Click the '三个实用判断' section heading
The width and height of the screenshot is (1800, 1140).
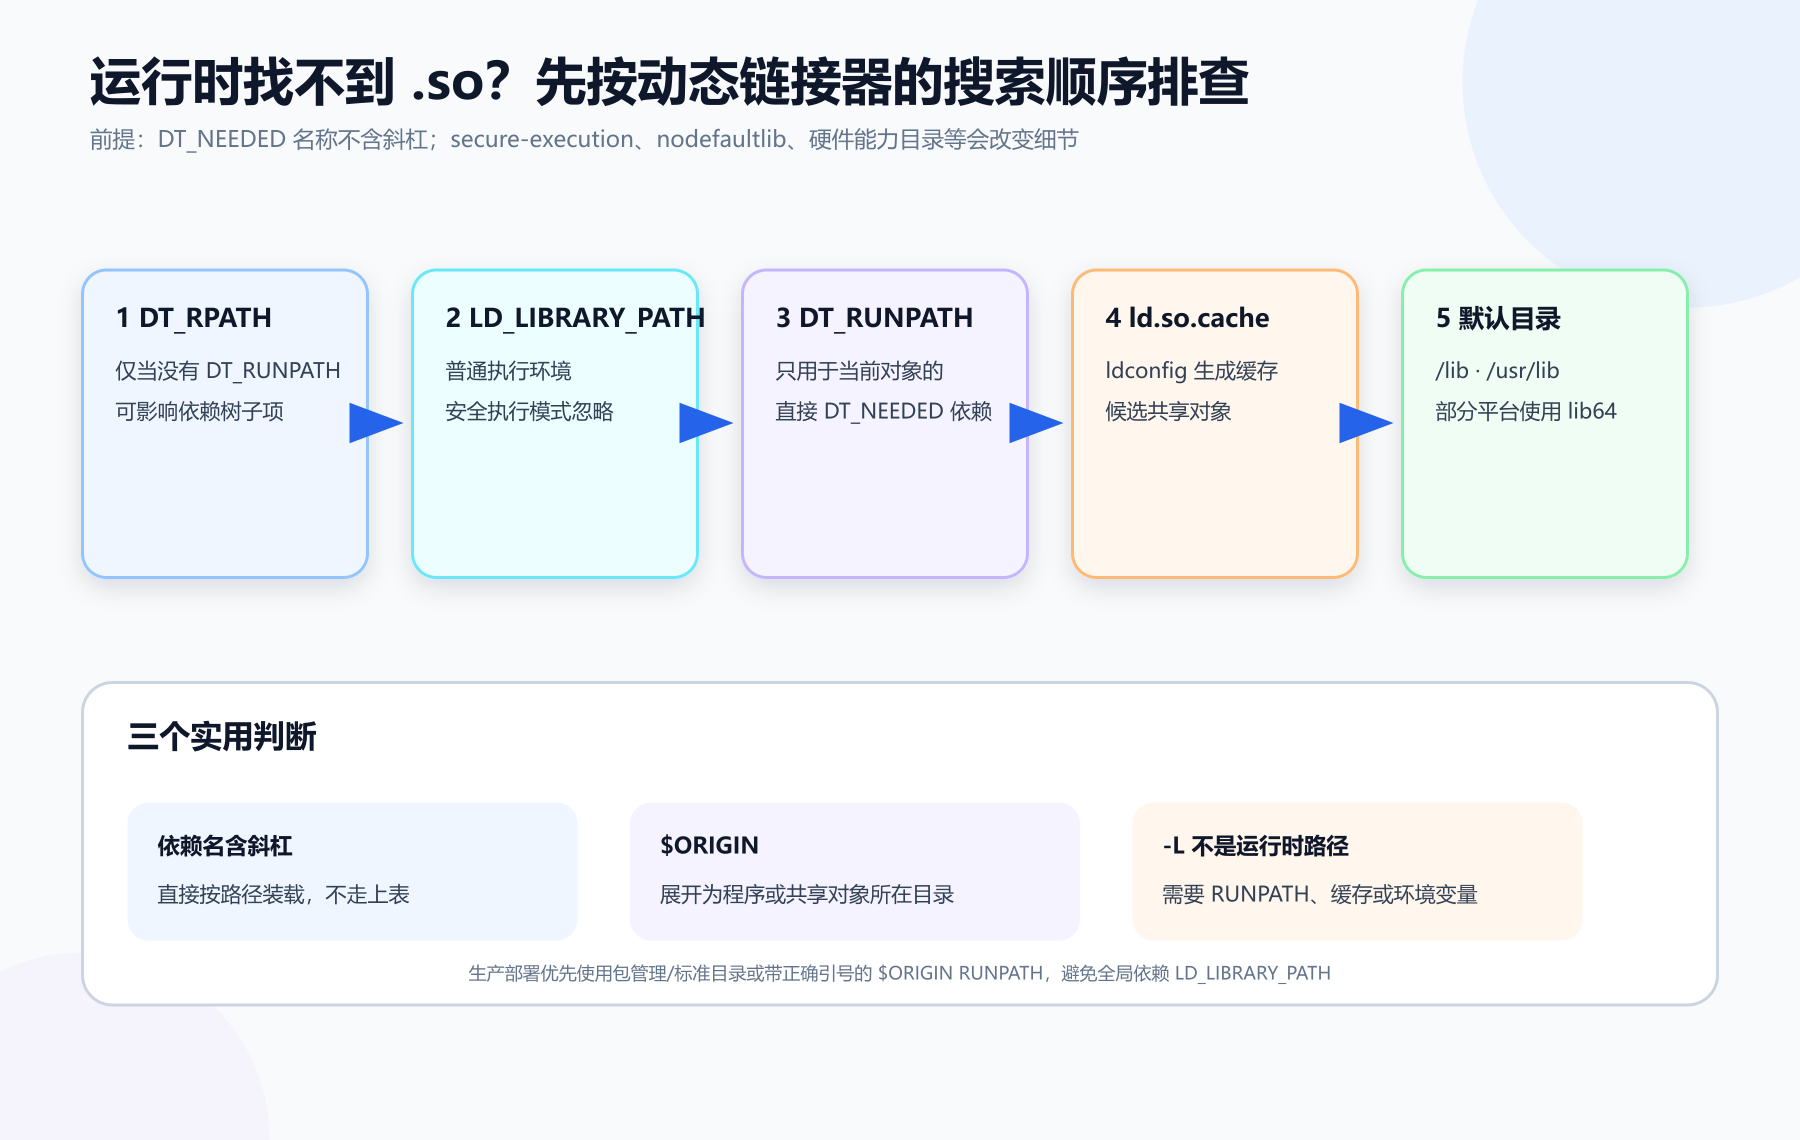coord(222,737)
